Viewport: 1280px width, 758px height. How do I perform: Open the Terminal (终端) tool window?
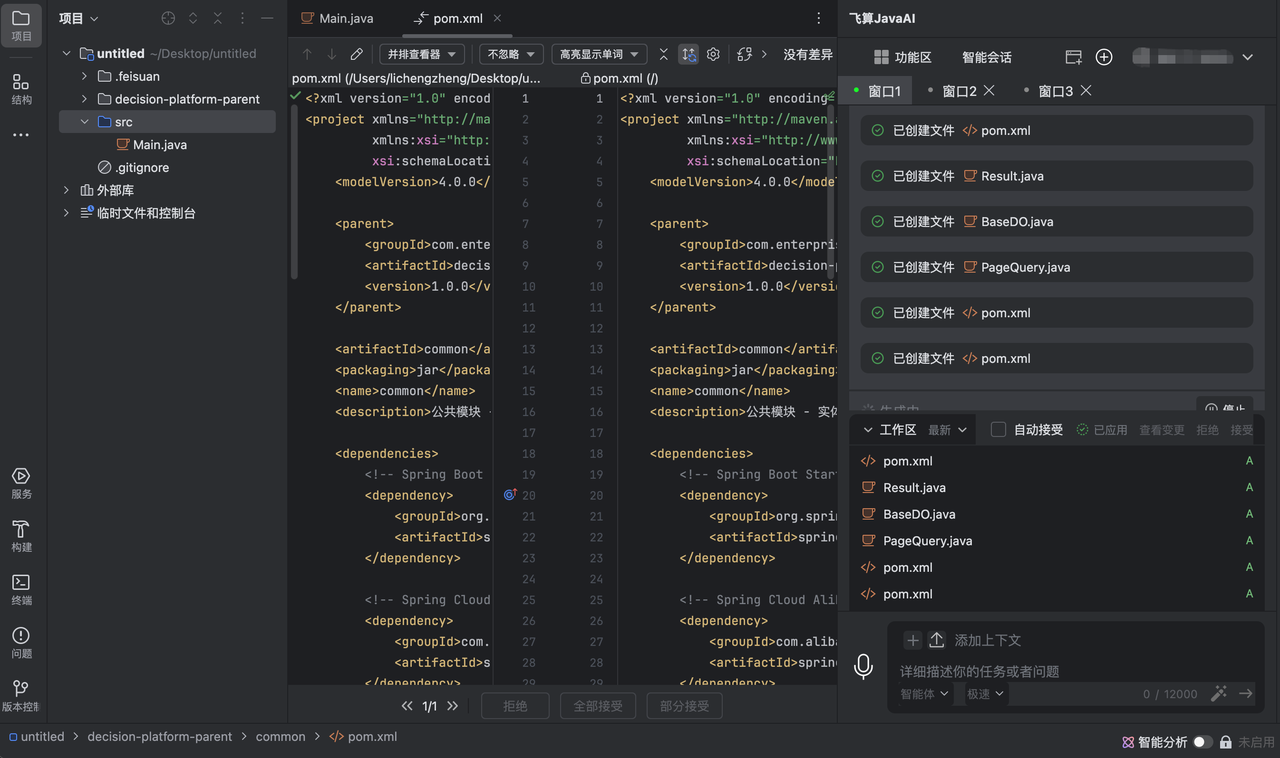21,589
